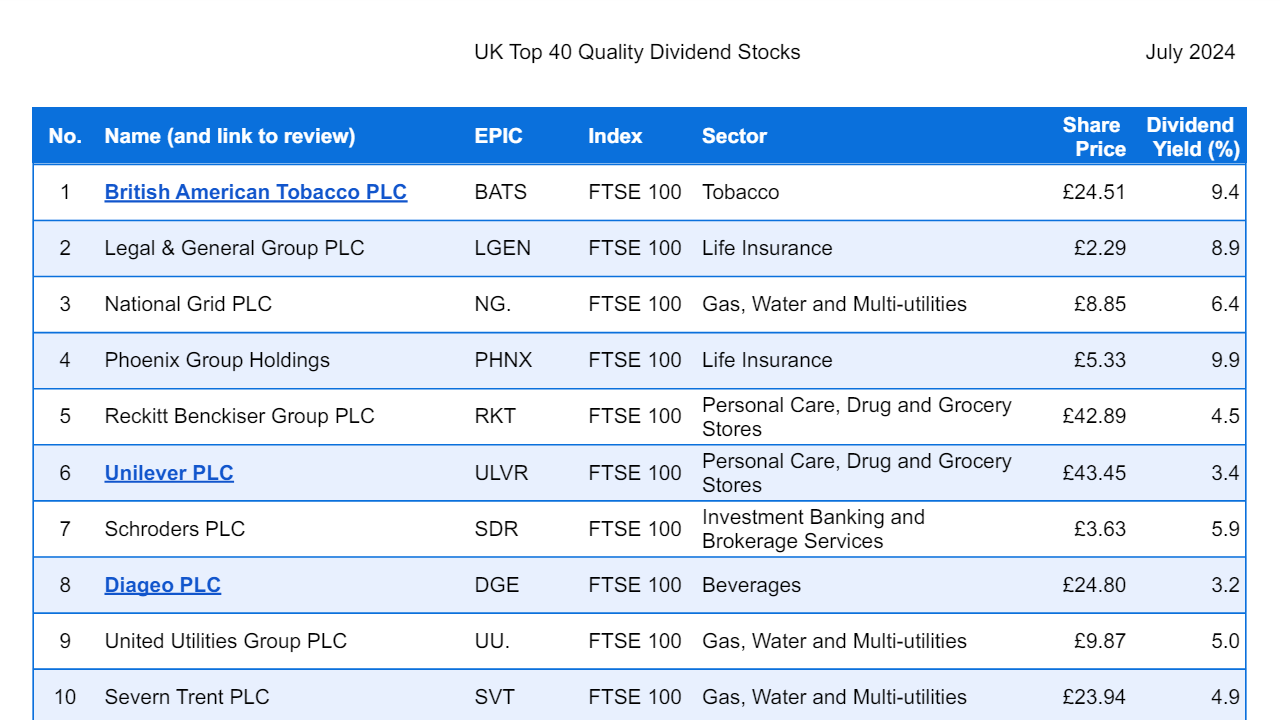Select the 'Phoenix Group Holdings' name cell
Screen dimensions: 1280x720
217,360
